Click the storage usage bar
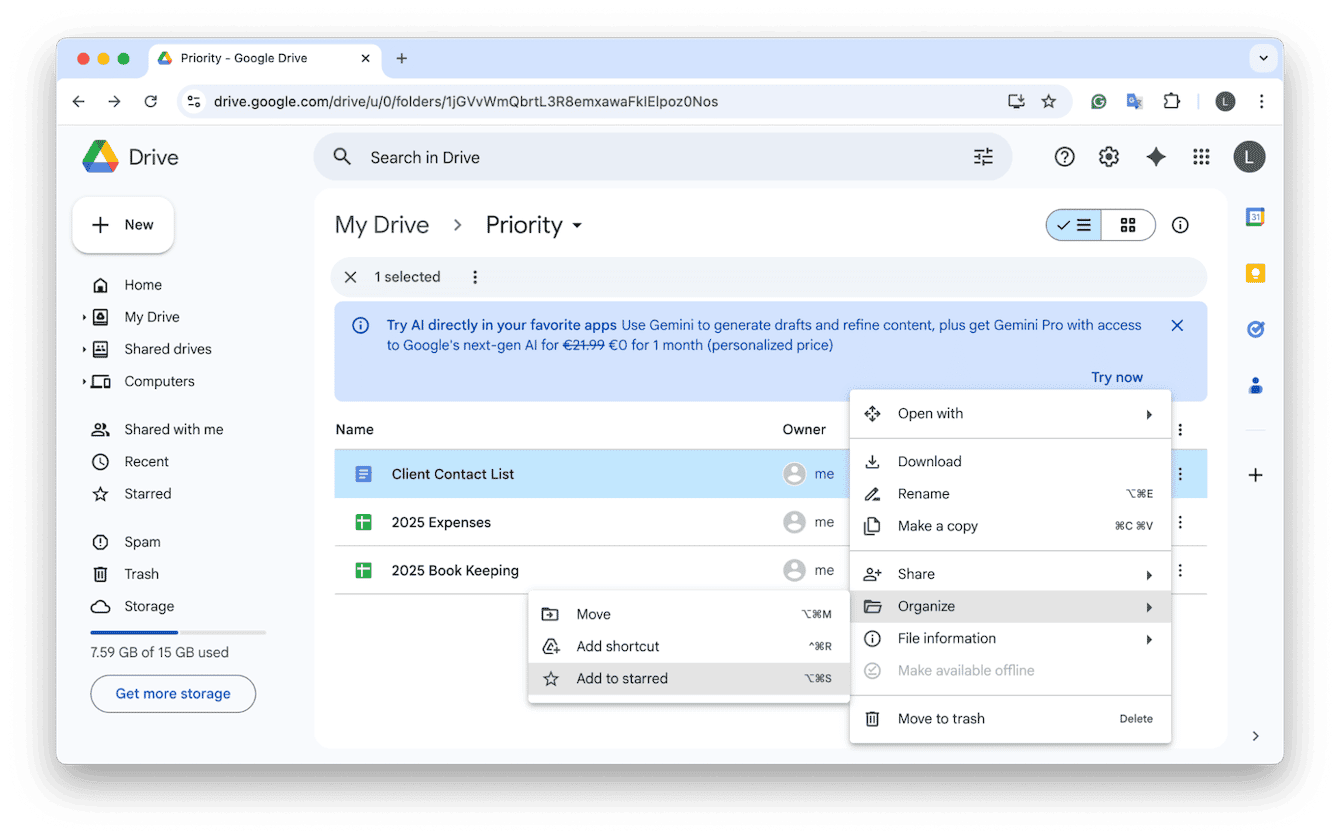 click(178, 632)
